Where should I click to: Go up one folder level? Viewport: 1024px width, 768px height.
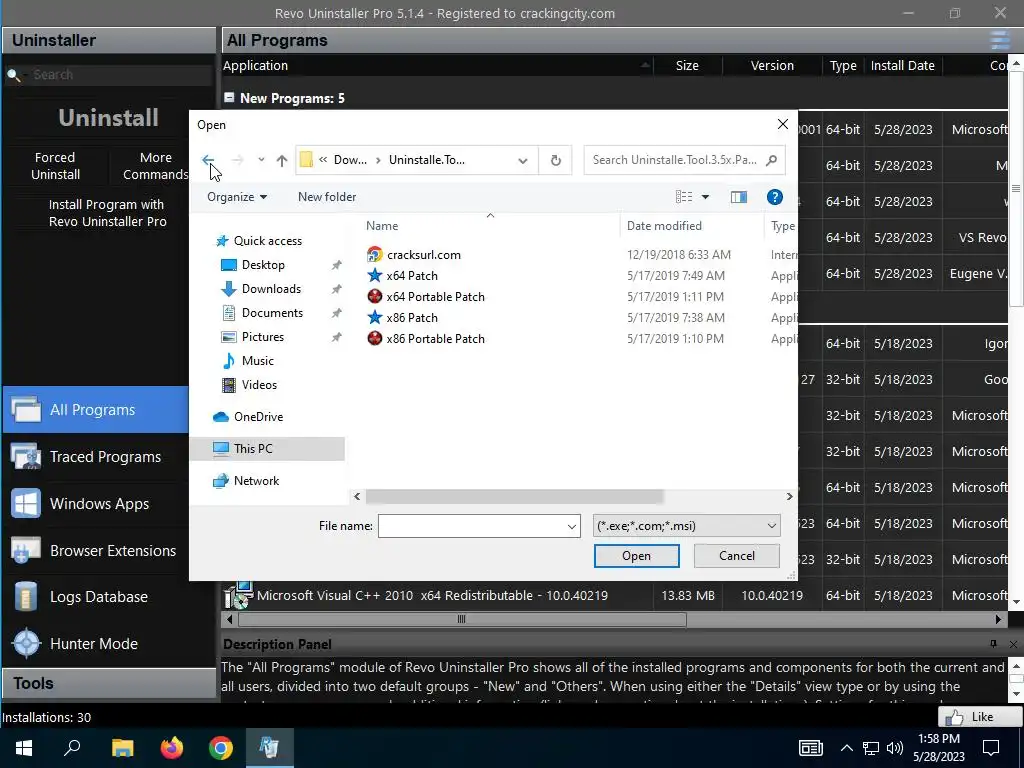(x=281, y=160)
